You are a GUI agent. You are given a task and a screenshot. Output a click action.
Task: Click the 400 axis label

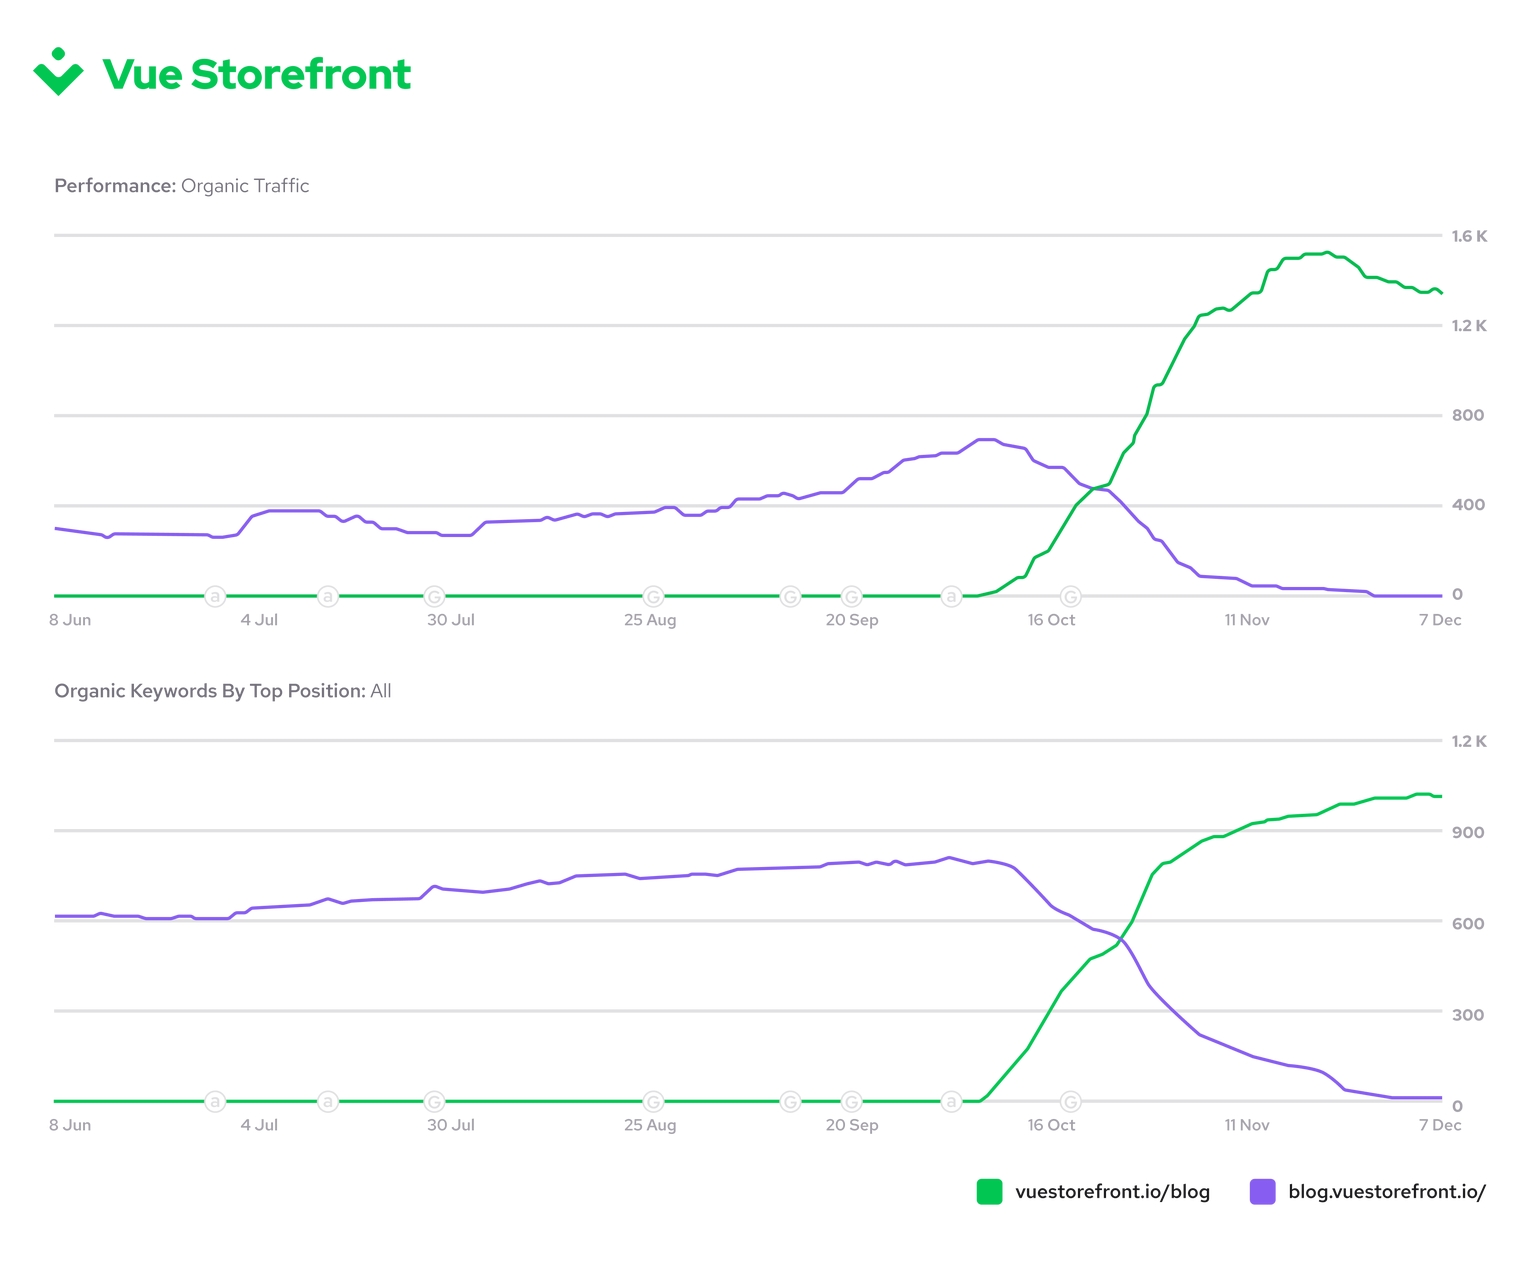tap(1468, 505)
